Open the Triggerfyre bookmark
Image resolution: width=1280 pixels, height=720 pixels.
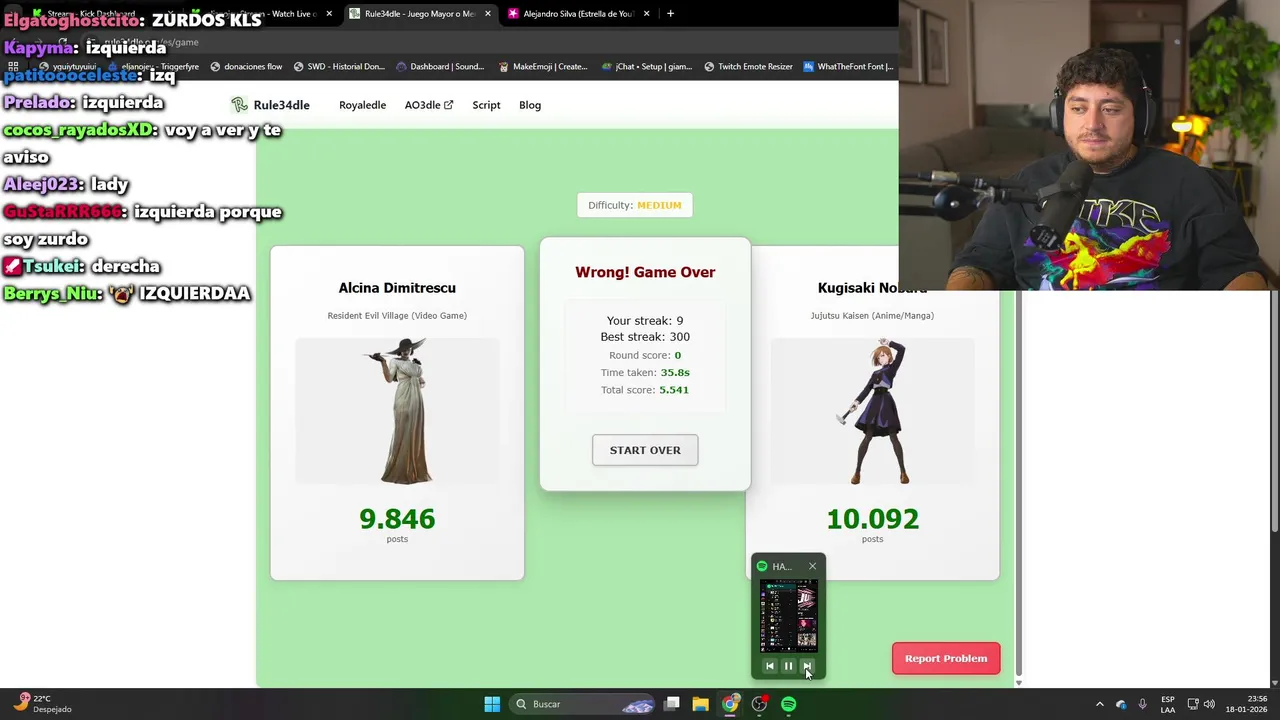(x=152, y=67)
